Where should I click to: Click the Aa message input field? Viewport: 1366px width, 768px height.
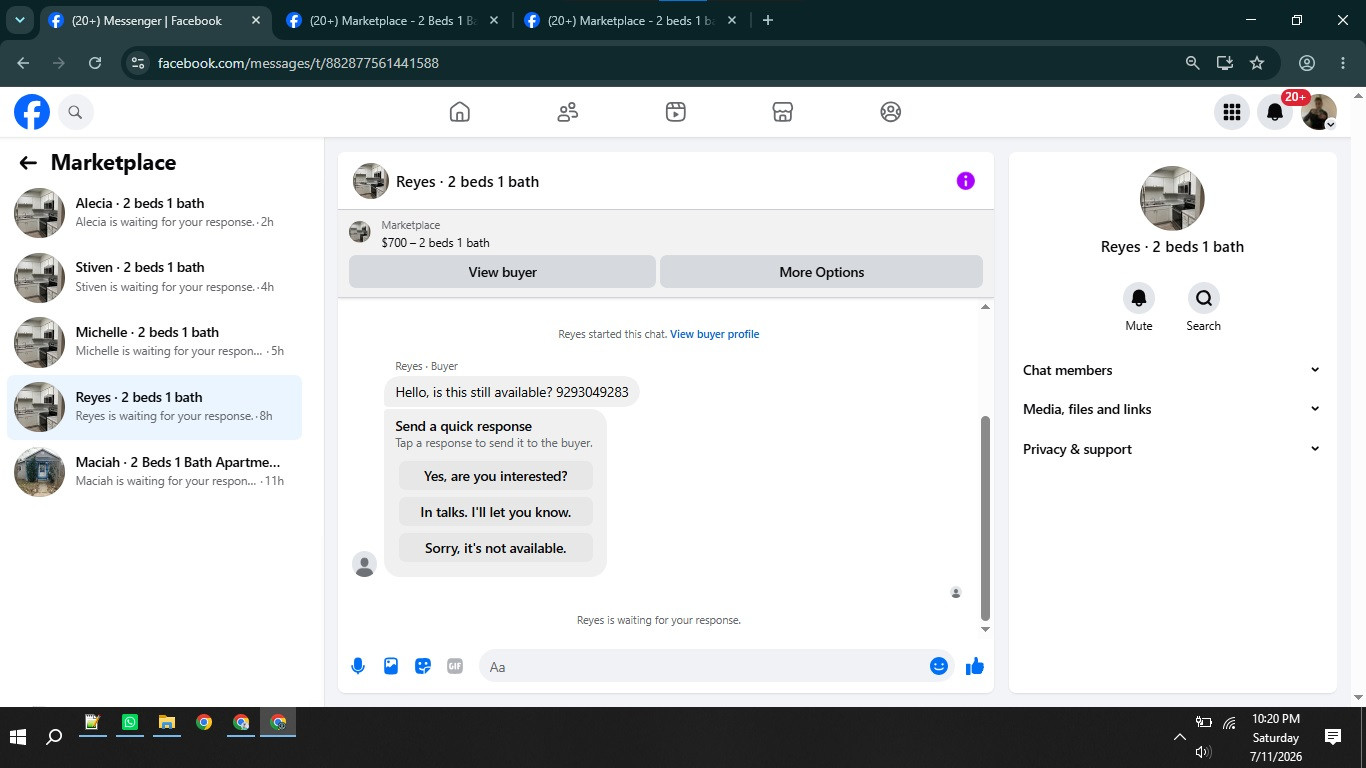[x=702, y=666]
